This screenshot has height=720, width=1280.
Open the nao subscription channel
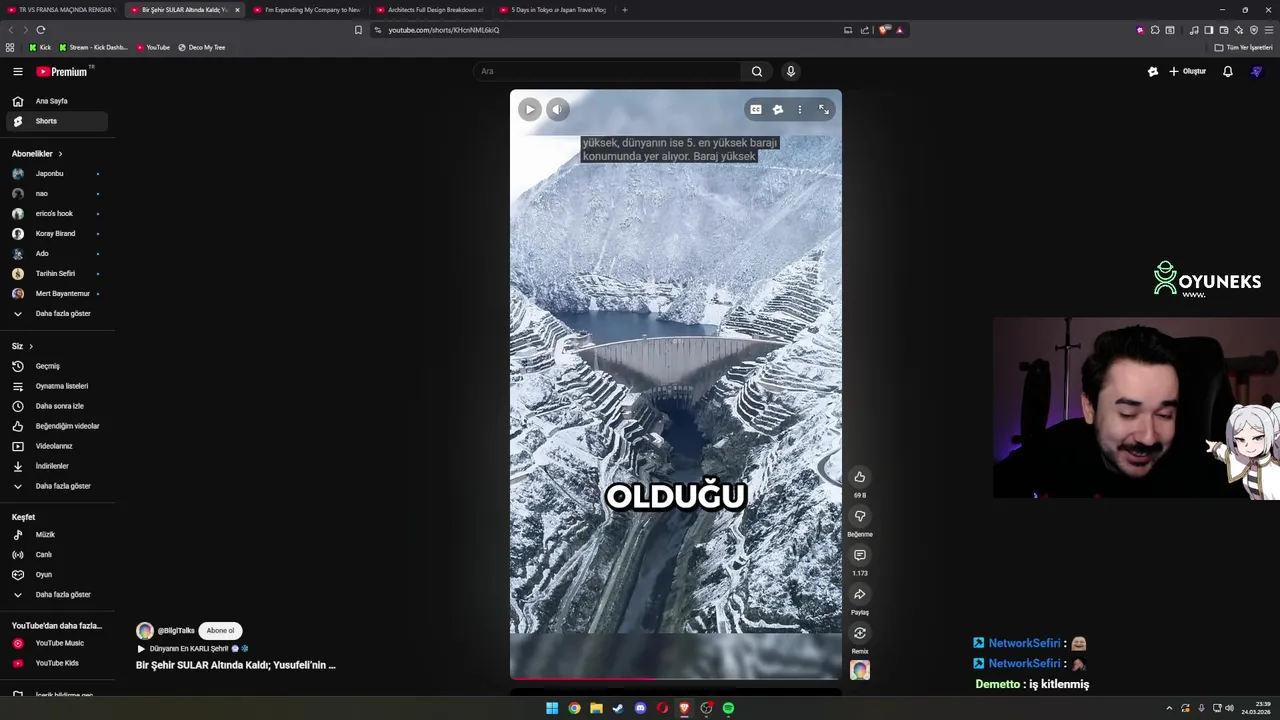click(x=56, y=194)
